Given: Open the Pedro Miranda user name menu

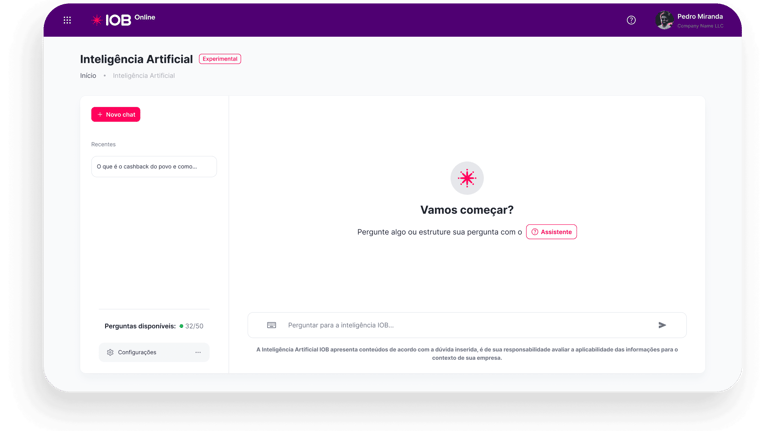Looking at the screenshot, I should (700, 17).
